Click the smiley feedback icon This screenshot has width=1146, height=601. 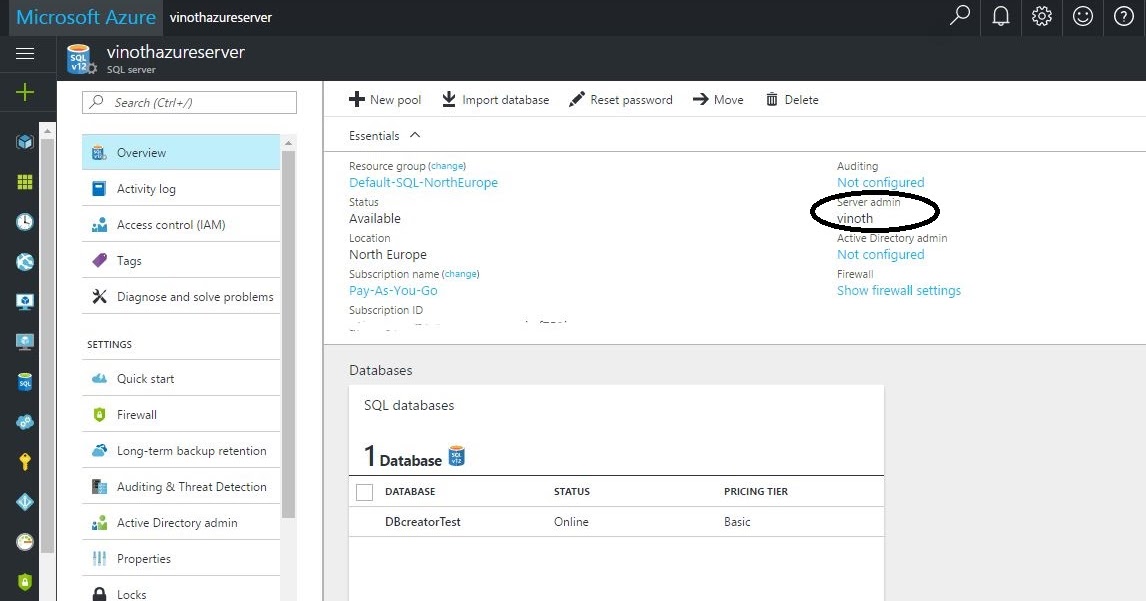1082,17
